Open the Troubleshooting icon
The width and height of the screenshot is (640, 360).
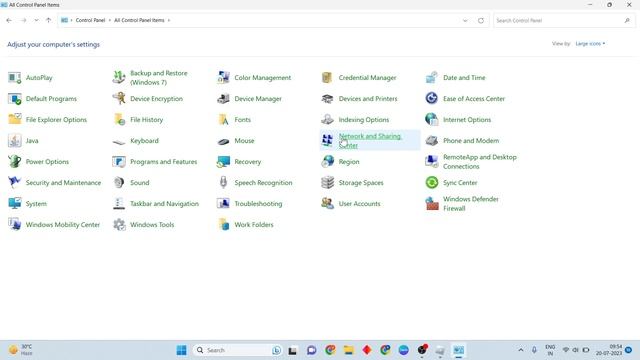(223, 203)
